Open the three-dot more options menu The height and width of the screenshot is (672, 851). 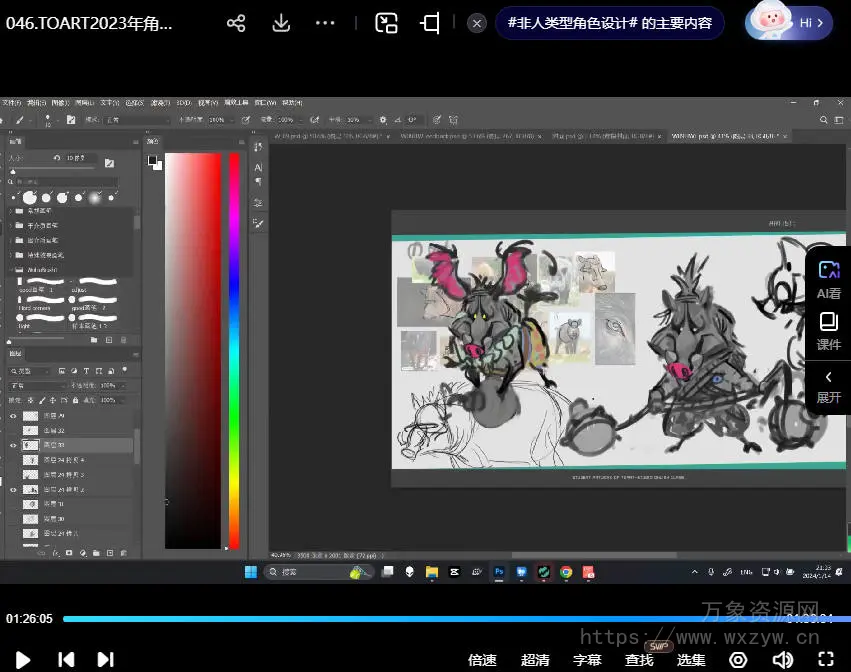[x=325, y=23]
